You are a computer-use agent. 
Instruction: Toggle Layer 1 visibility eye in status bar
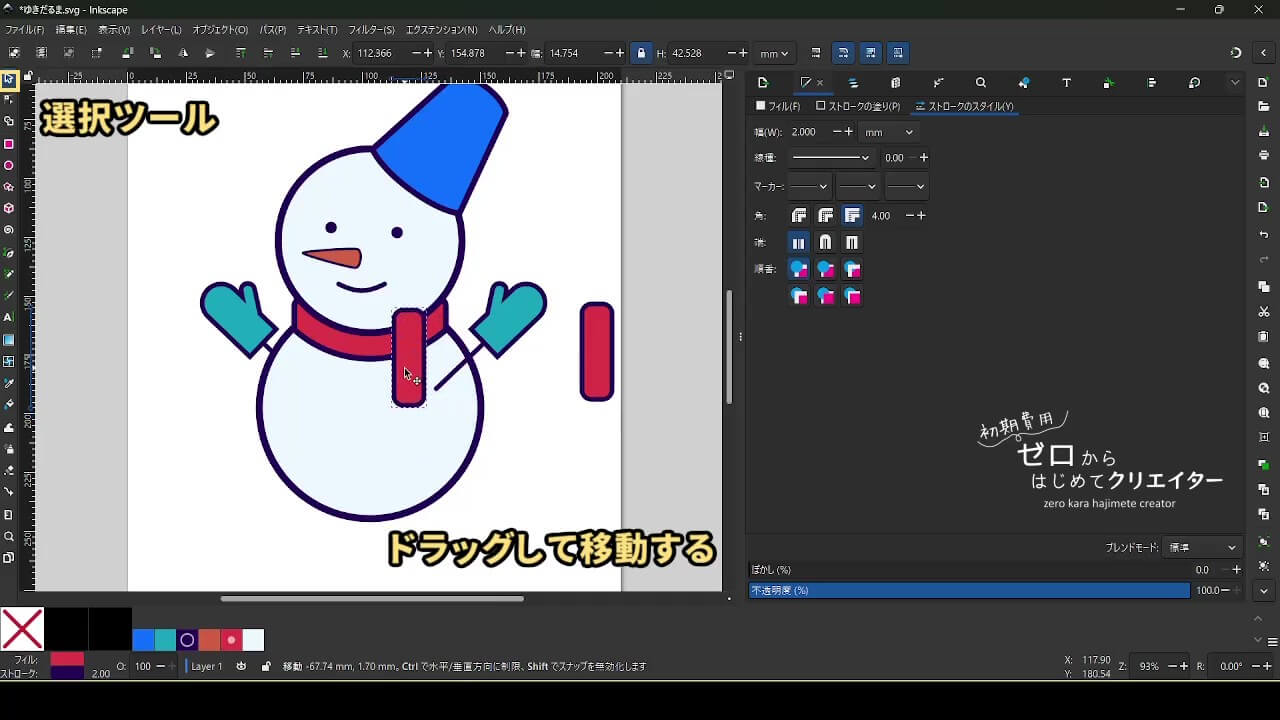tap(241, 666)
